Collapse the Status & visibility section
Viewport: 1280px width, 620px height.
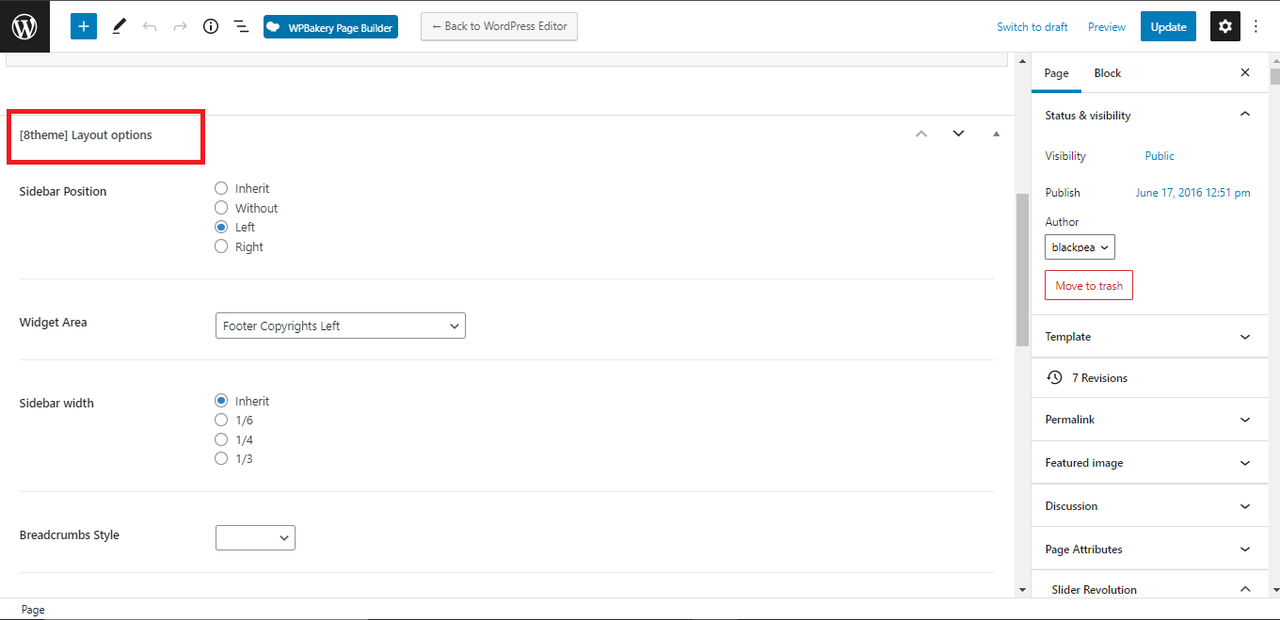(x=1150, y=115)
